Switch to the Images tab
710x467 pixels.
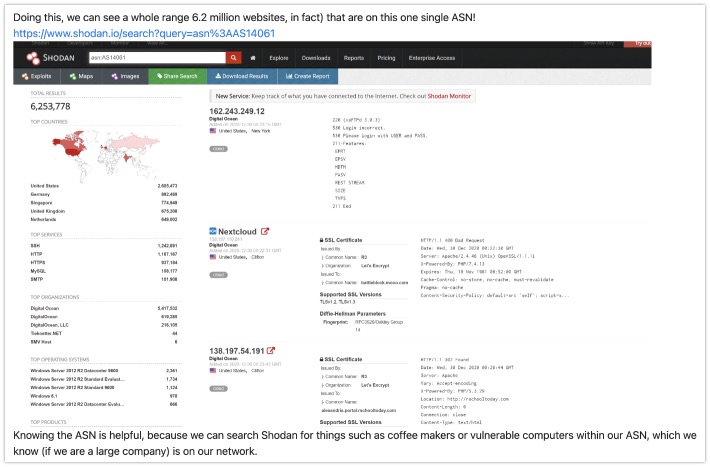[125, 76]
